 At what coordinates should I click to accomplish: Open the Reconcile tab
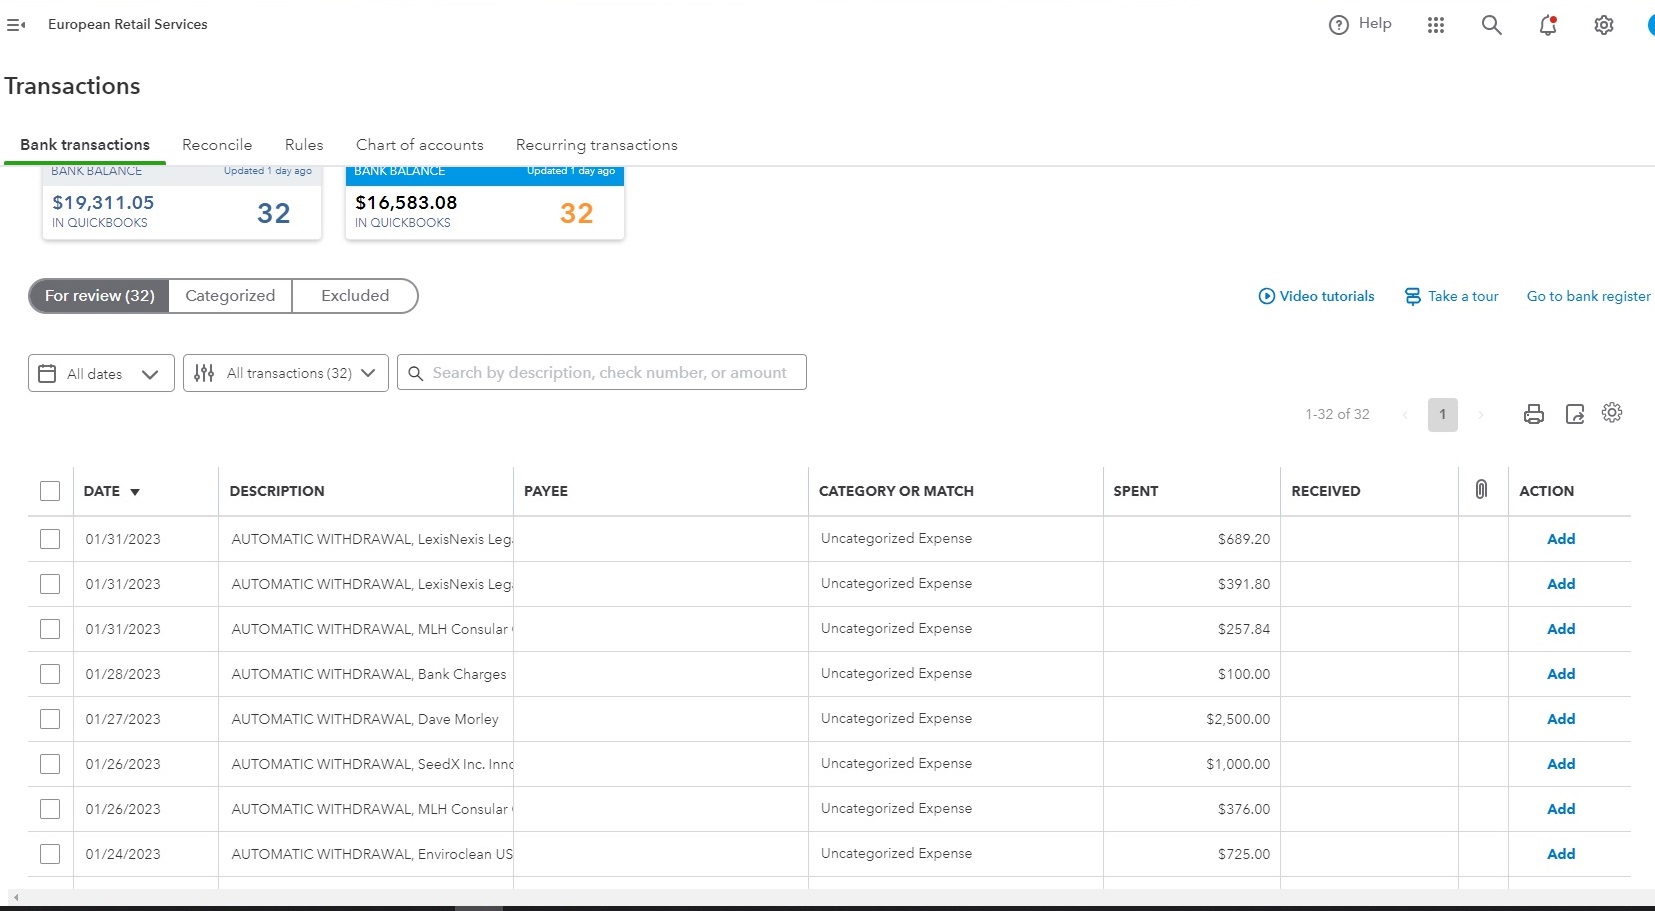[x=217, y=145]
